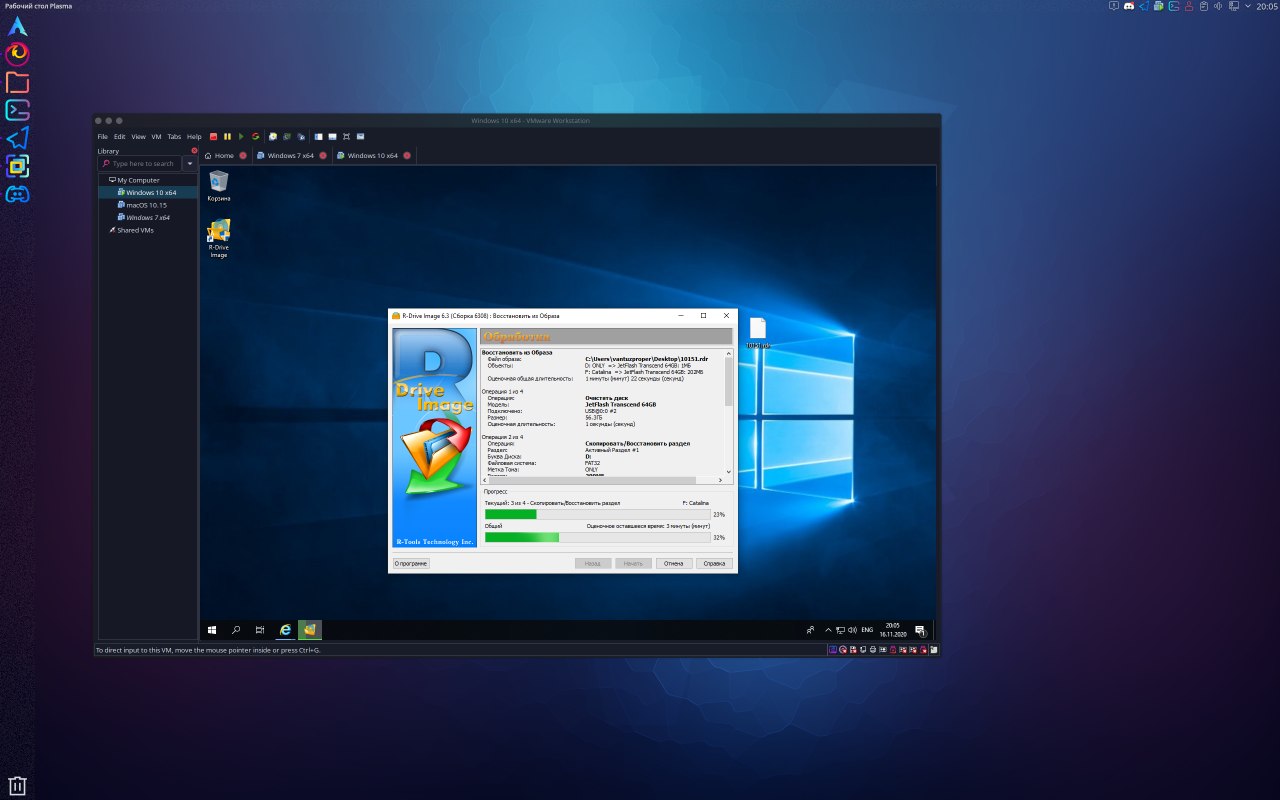This screenshot has width=1280, height=800.
Task: Click the Справка button
Action: 715,563
